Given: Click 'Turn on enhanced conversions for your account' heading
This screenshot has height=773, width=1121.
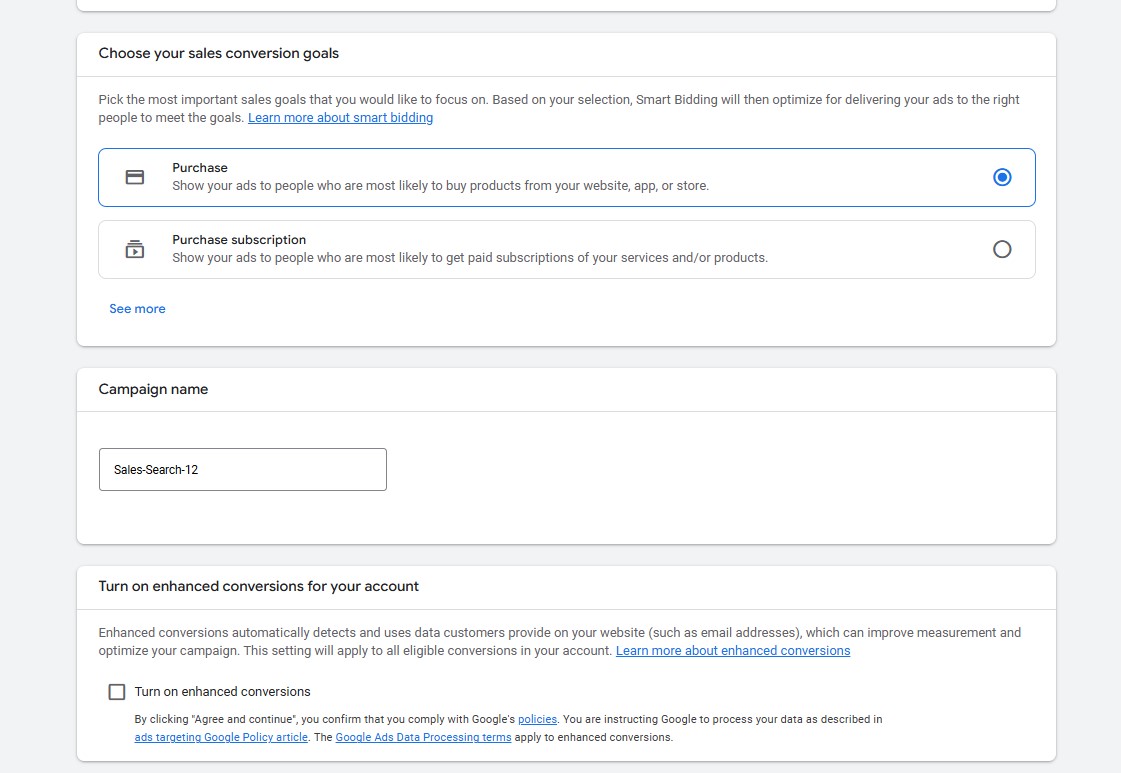Looking at the screenshot, I should click(258, 587).
